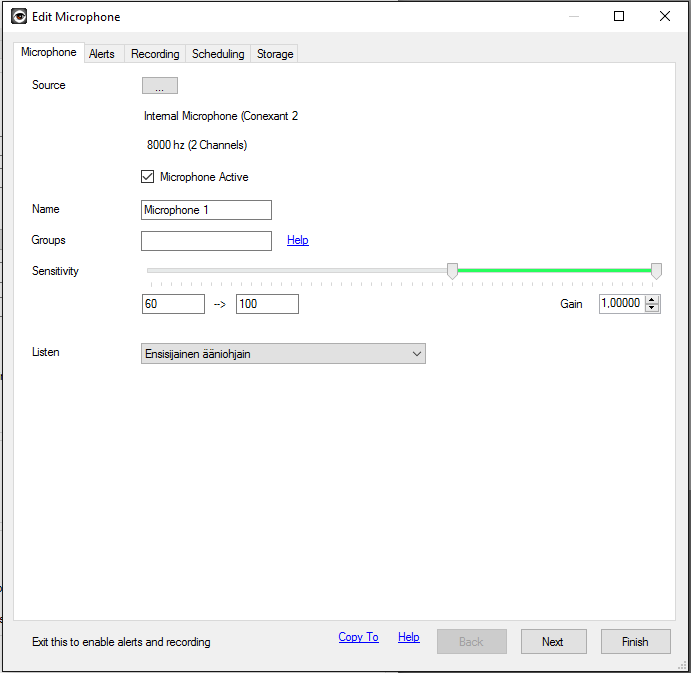This screenshot has height=673, width=691.
Task: Click the Source browse button with ellipsis
Action: (x=159, y=86)
